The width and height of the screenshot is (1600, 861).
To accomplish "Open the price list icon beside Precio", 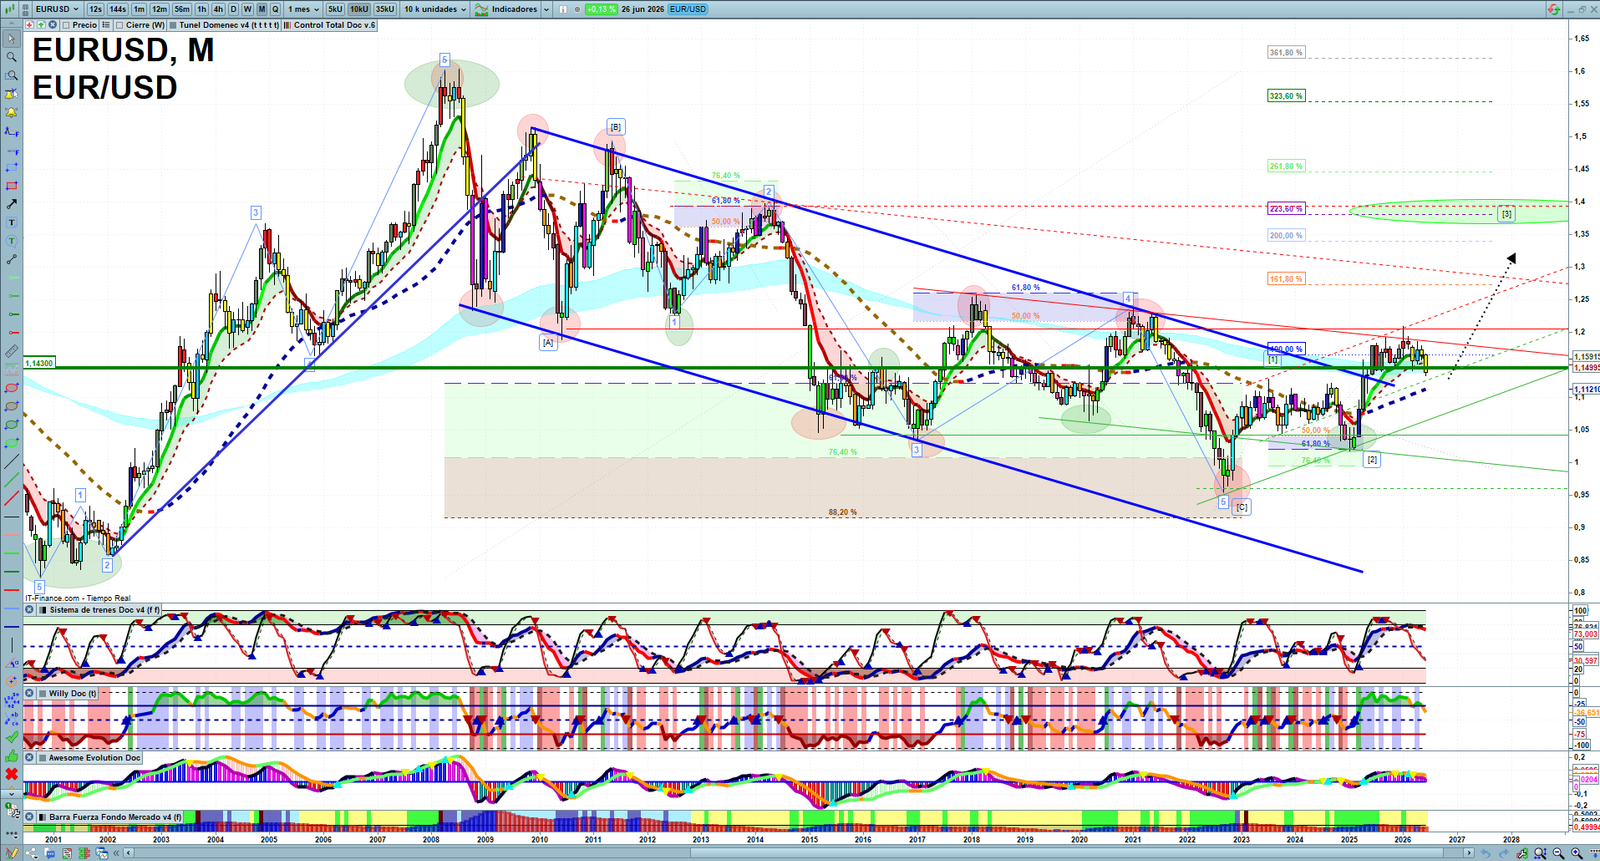I will (105, 25).
